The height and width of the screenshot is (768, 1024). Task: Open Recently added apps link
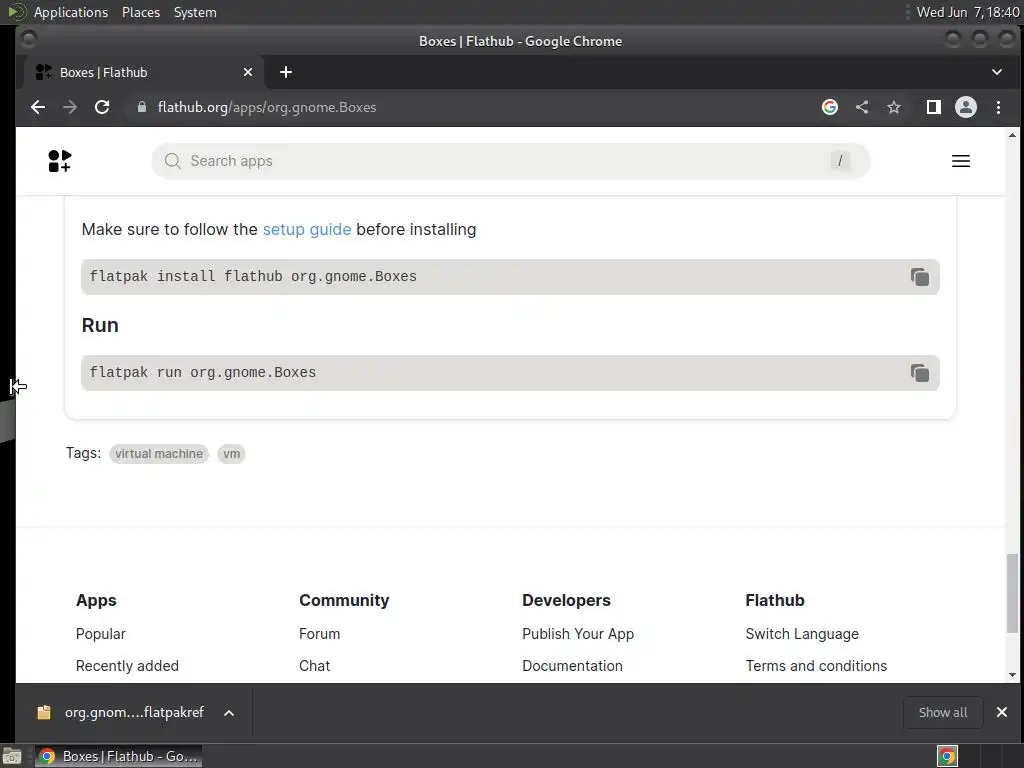pyautogui.click(x=127, y=665)
